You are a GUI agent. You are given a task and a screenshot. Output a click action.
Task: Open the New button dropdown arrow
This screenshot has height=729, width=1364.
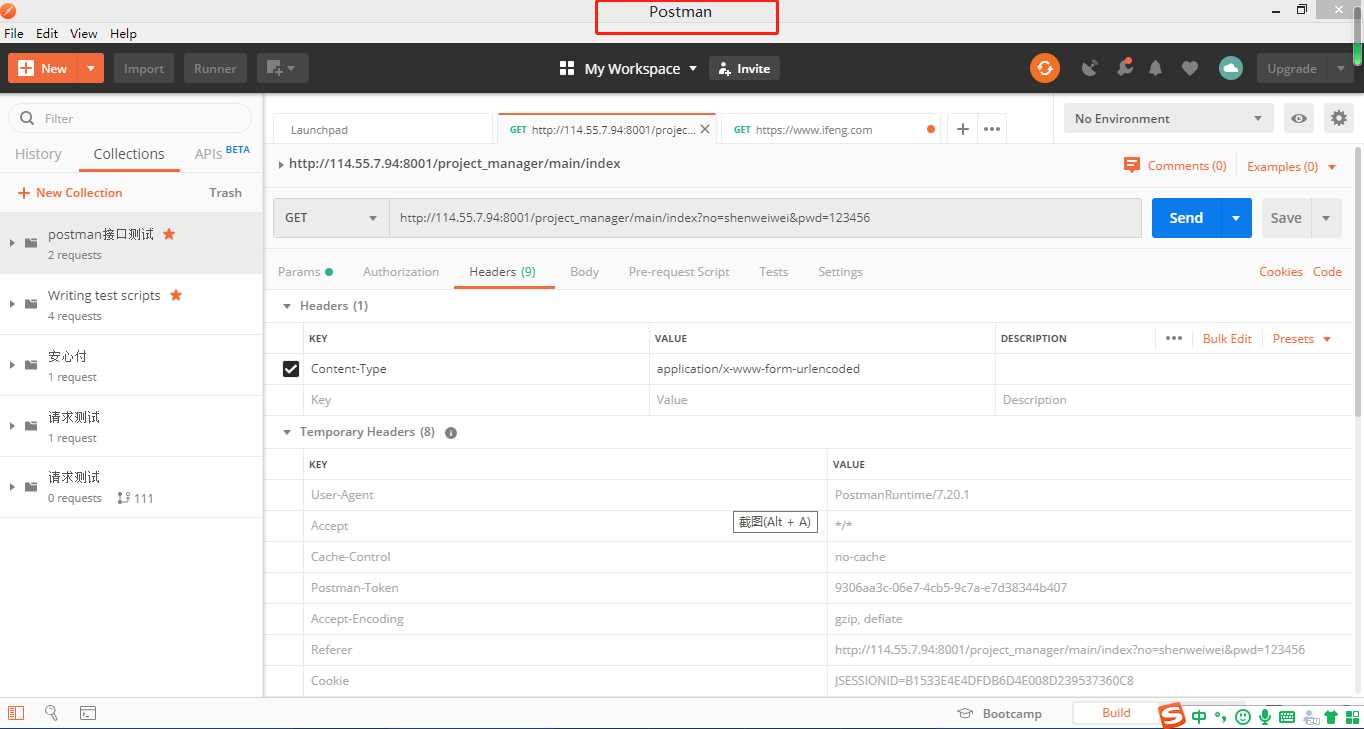(x=91, y=68)
